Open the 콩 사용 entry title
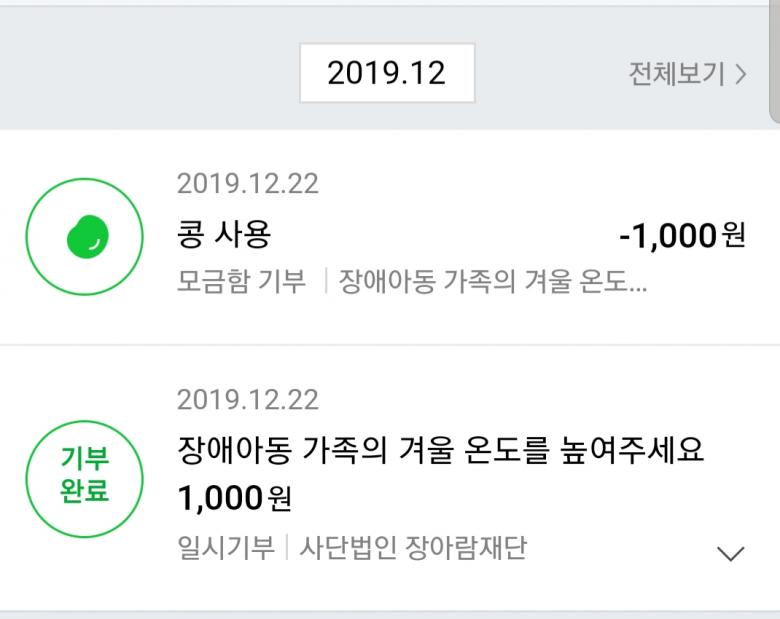 pos(224,236)
